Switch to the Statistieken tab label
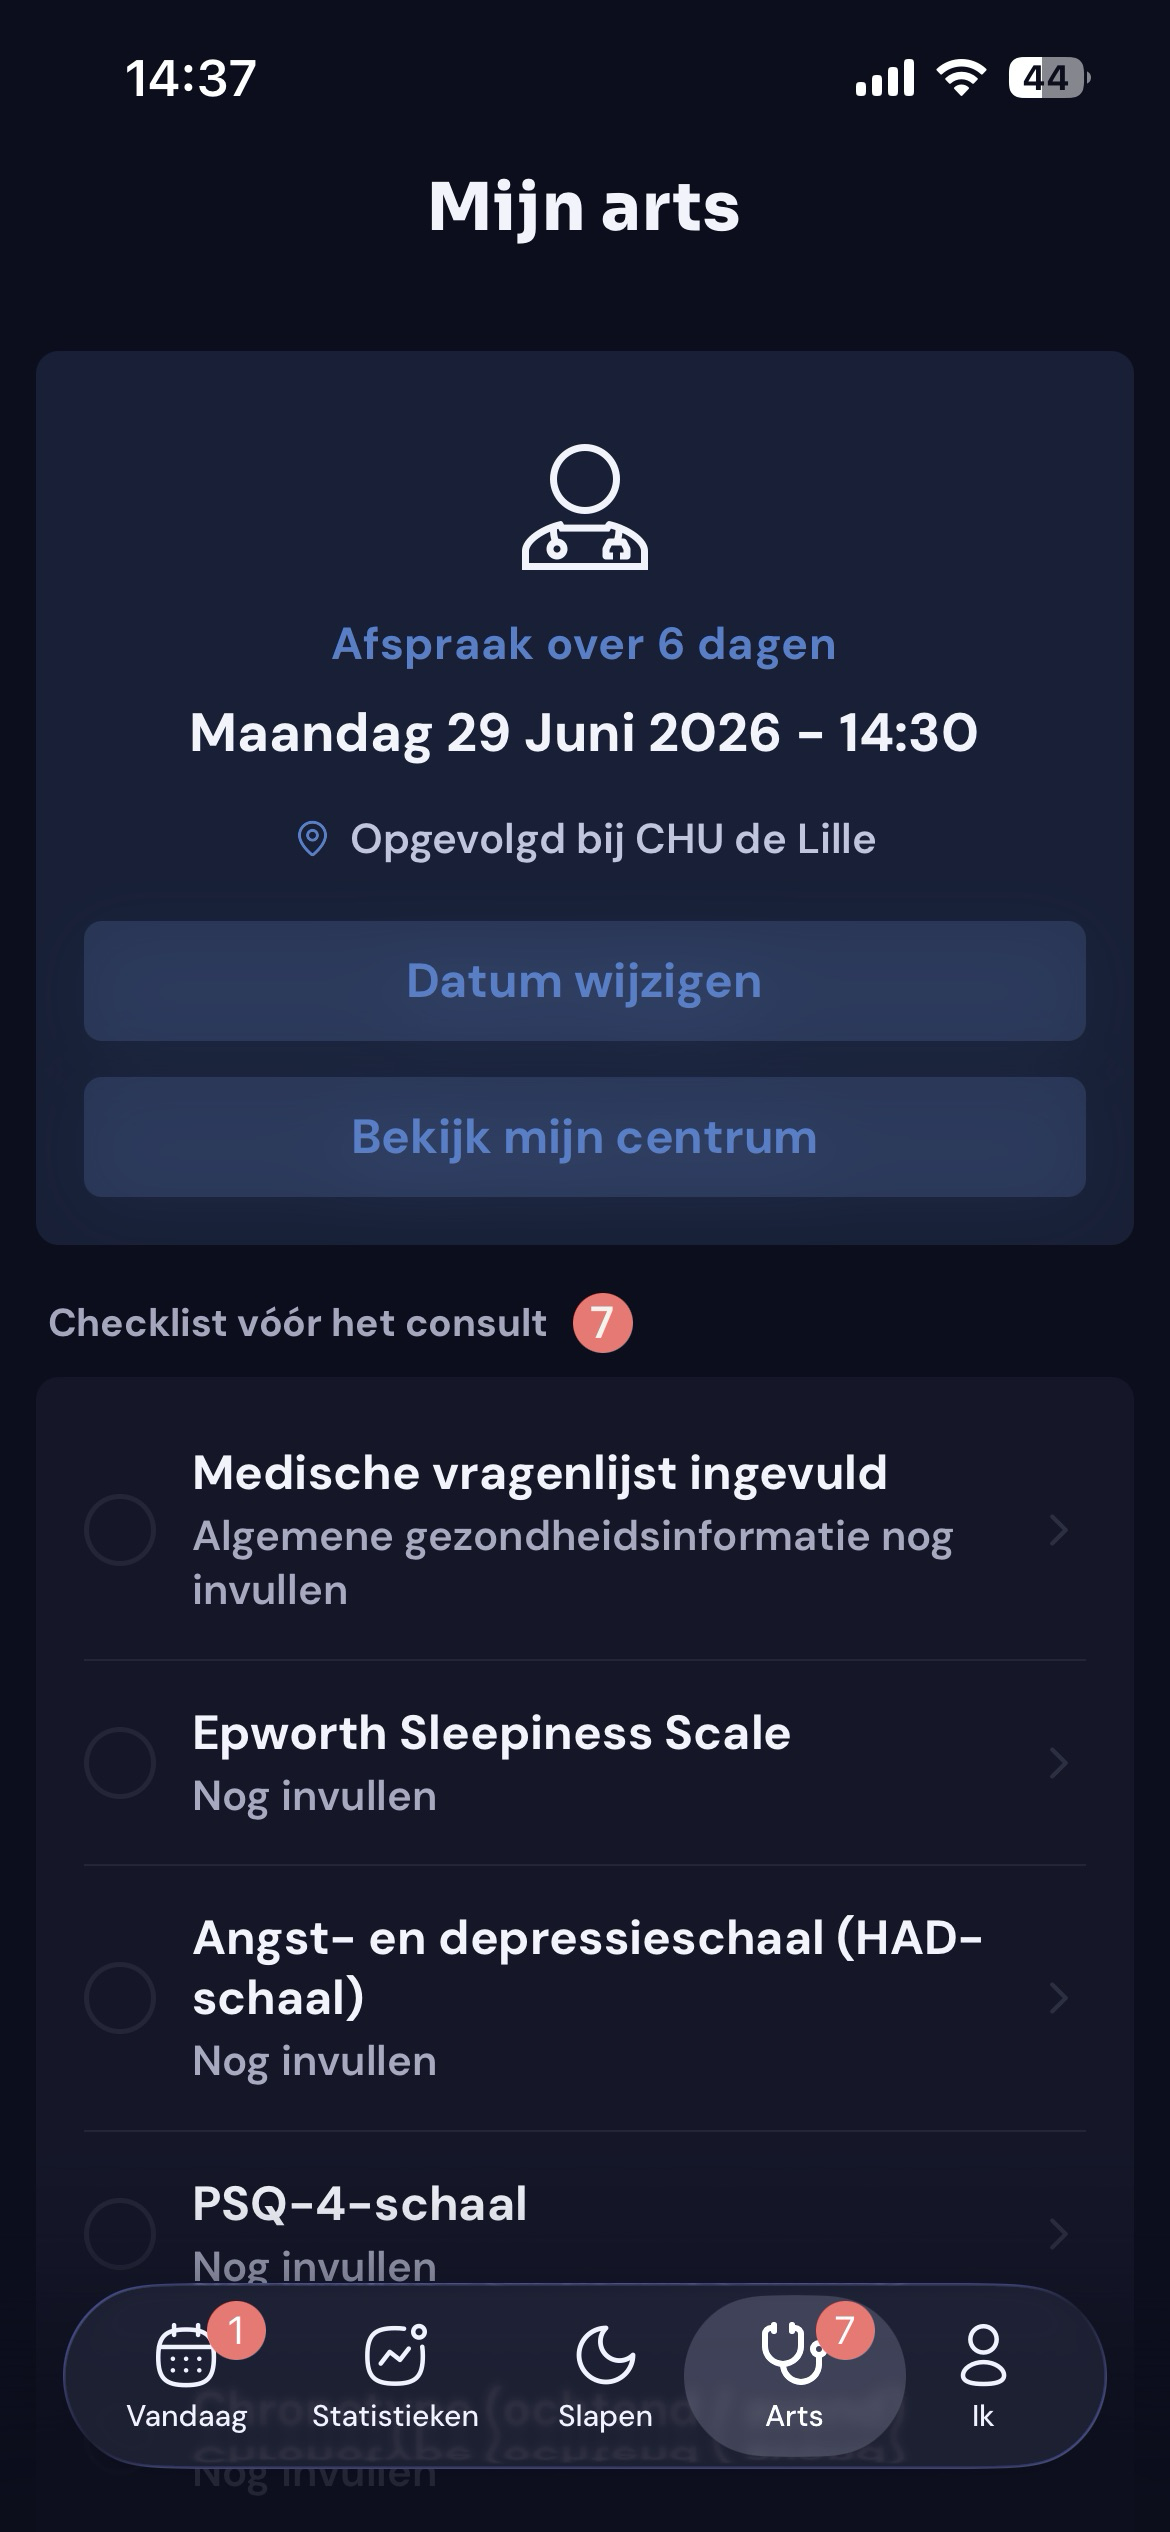Screen dimensions: 1170x2532 [395, 2416]
